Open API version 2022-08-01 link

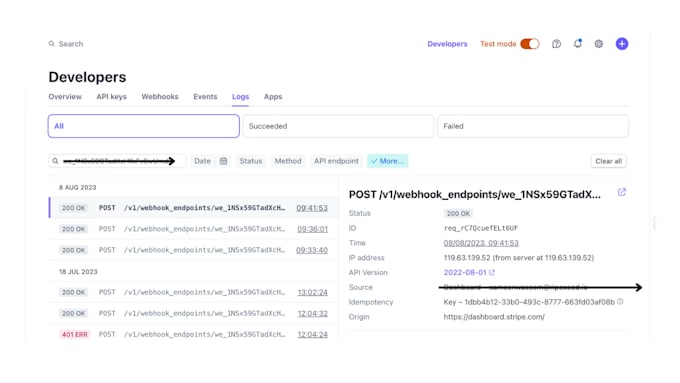click(465, 272)
